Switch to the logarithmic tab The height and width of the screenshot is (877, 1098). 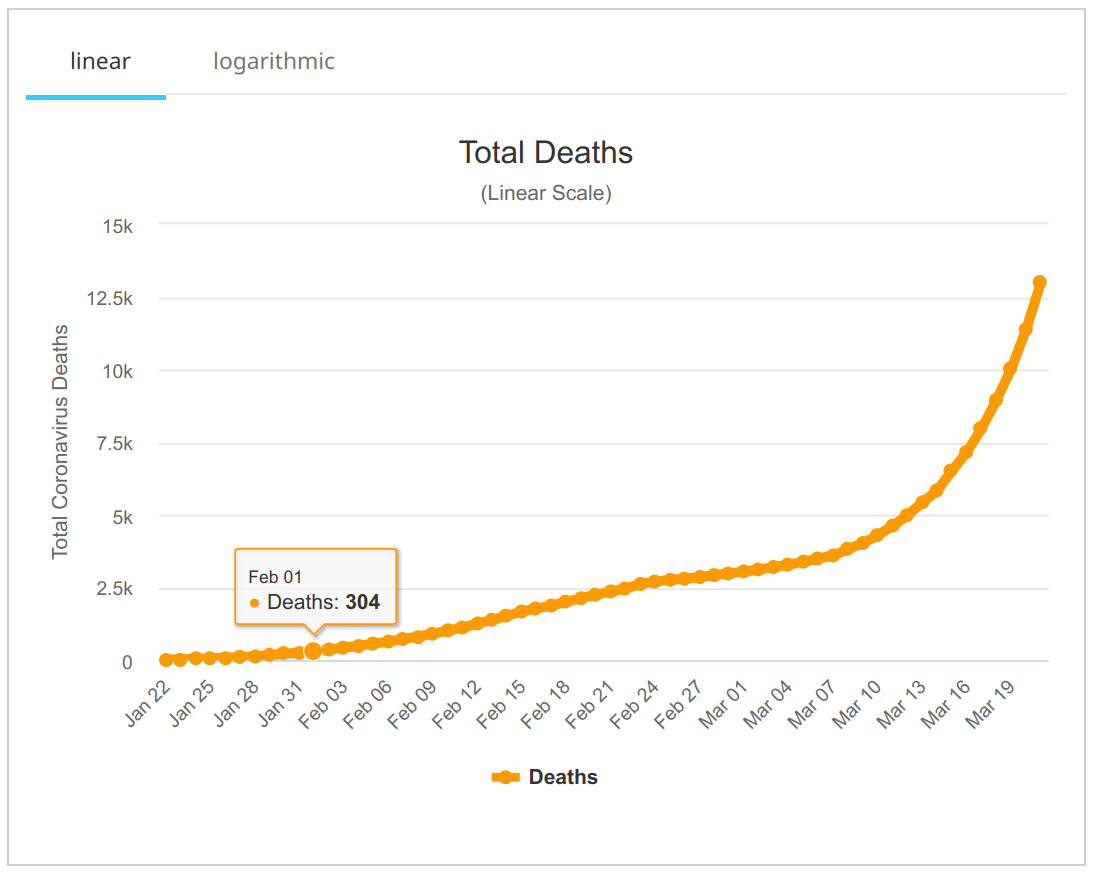273,61
